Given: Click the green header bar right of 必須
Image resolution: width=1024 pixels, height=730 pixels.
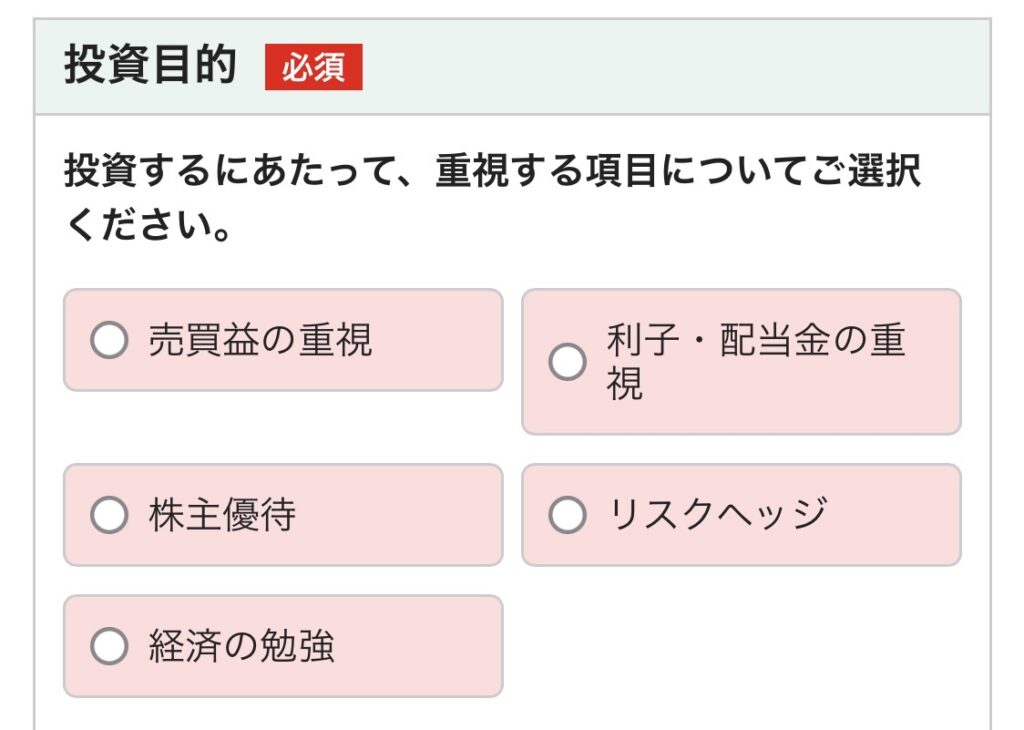Looking at the screenshot, I should [x=670, y=67].
